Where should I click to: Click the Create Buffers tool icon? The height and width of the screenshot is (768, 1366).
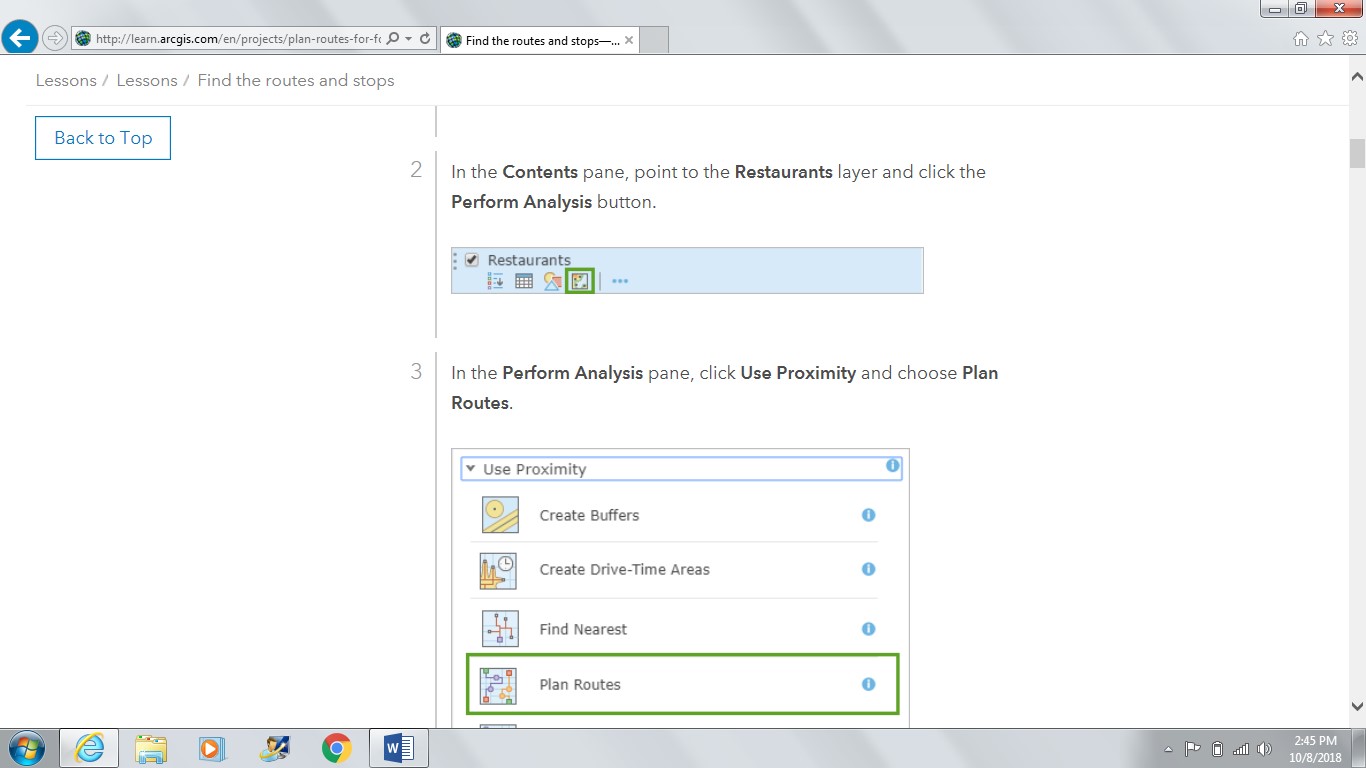pyautogui.click(x=500, y=515)
